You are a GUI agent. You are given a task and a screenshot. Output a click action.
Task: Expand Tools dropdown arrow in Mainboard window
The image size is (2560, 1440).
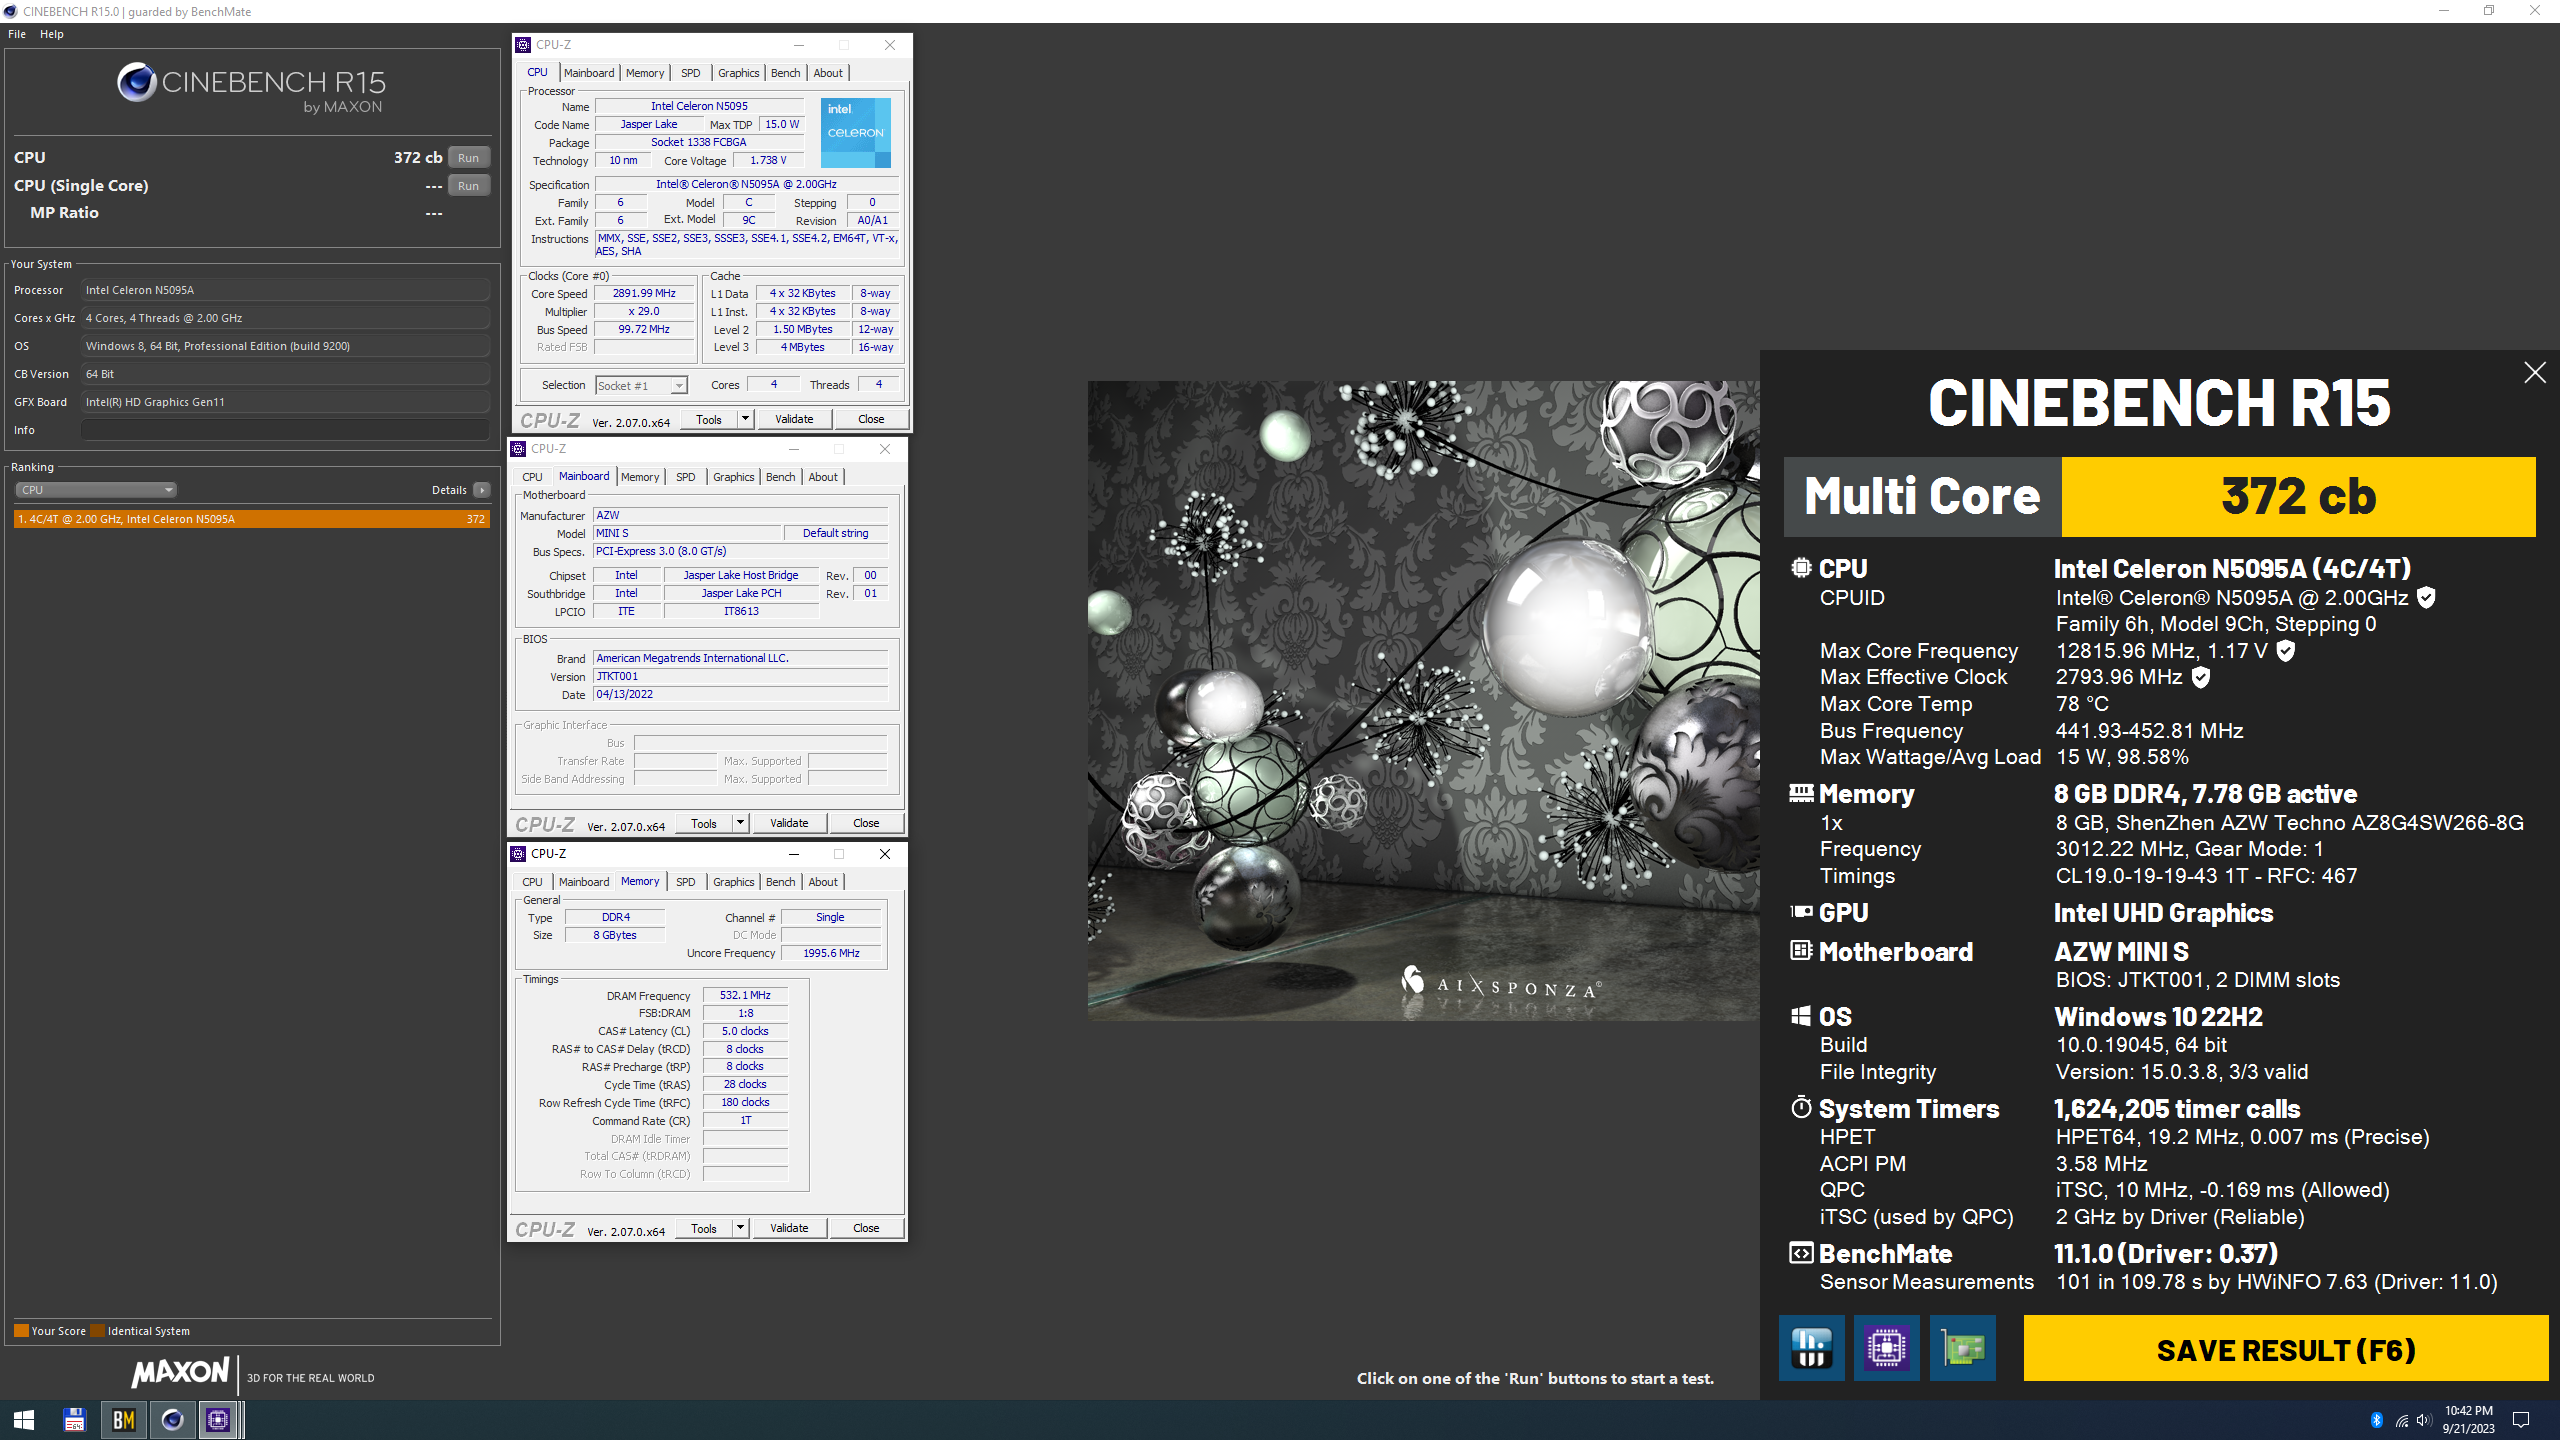coord(740,823)
